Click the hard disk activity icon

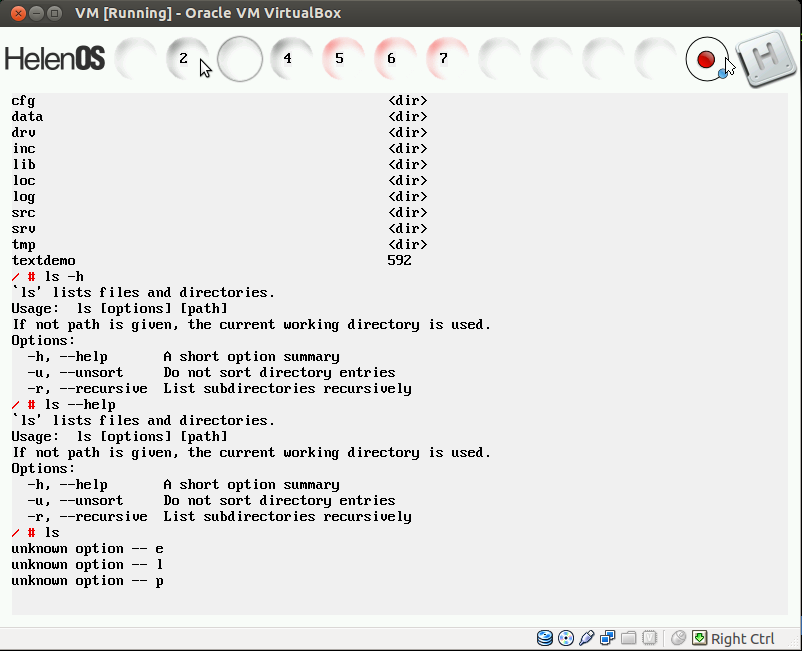(x=545, y=638)
